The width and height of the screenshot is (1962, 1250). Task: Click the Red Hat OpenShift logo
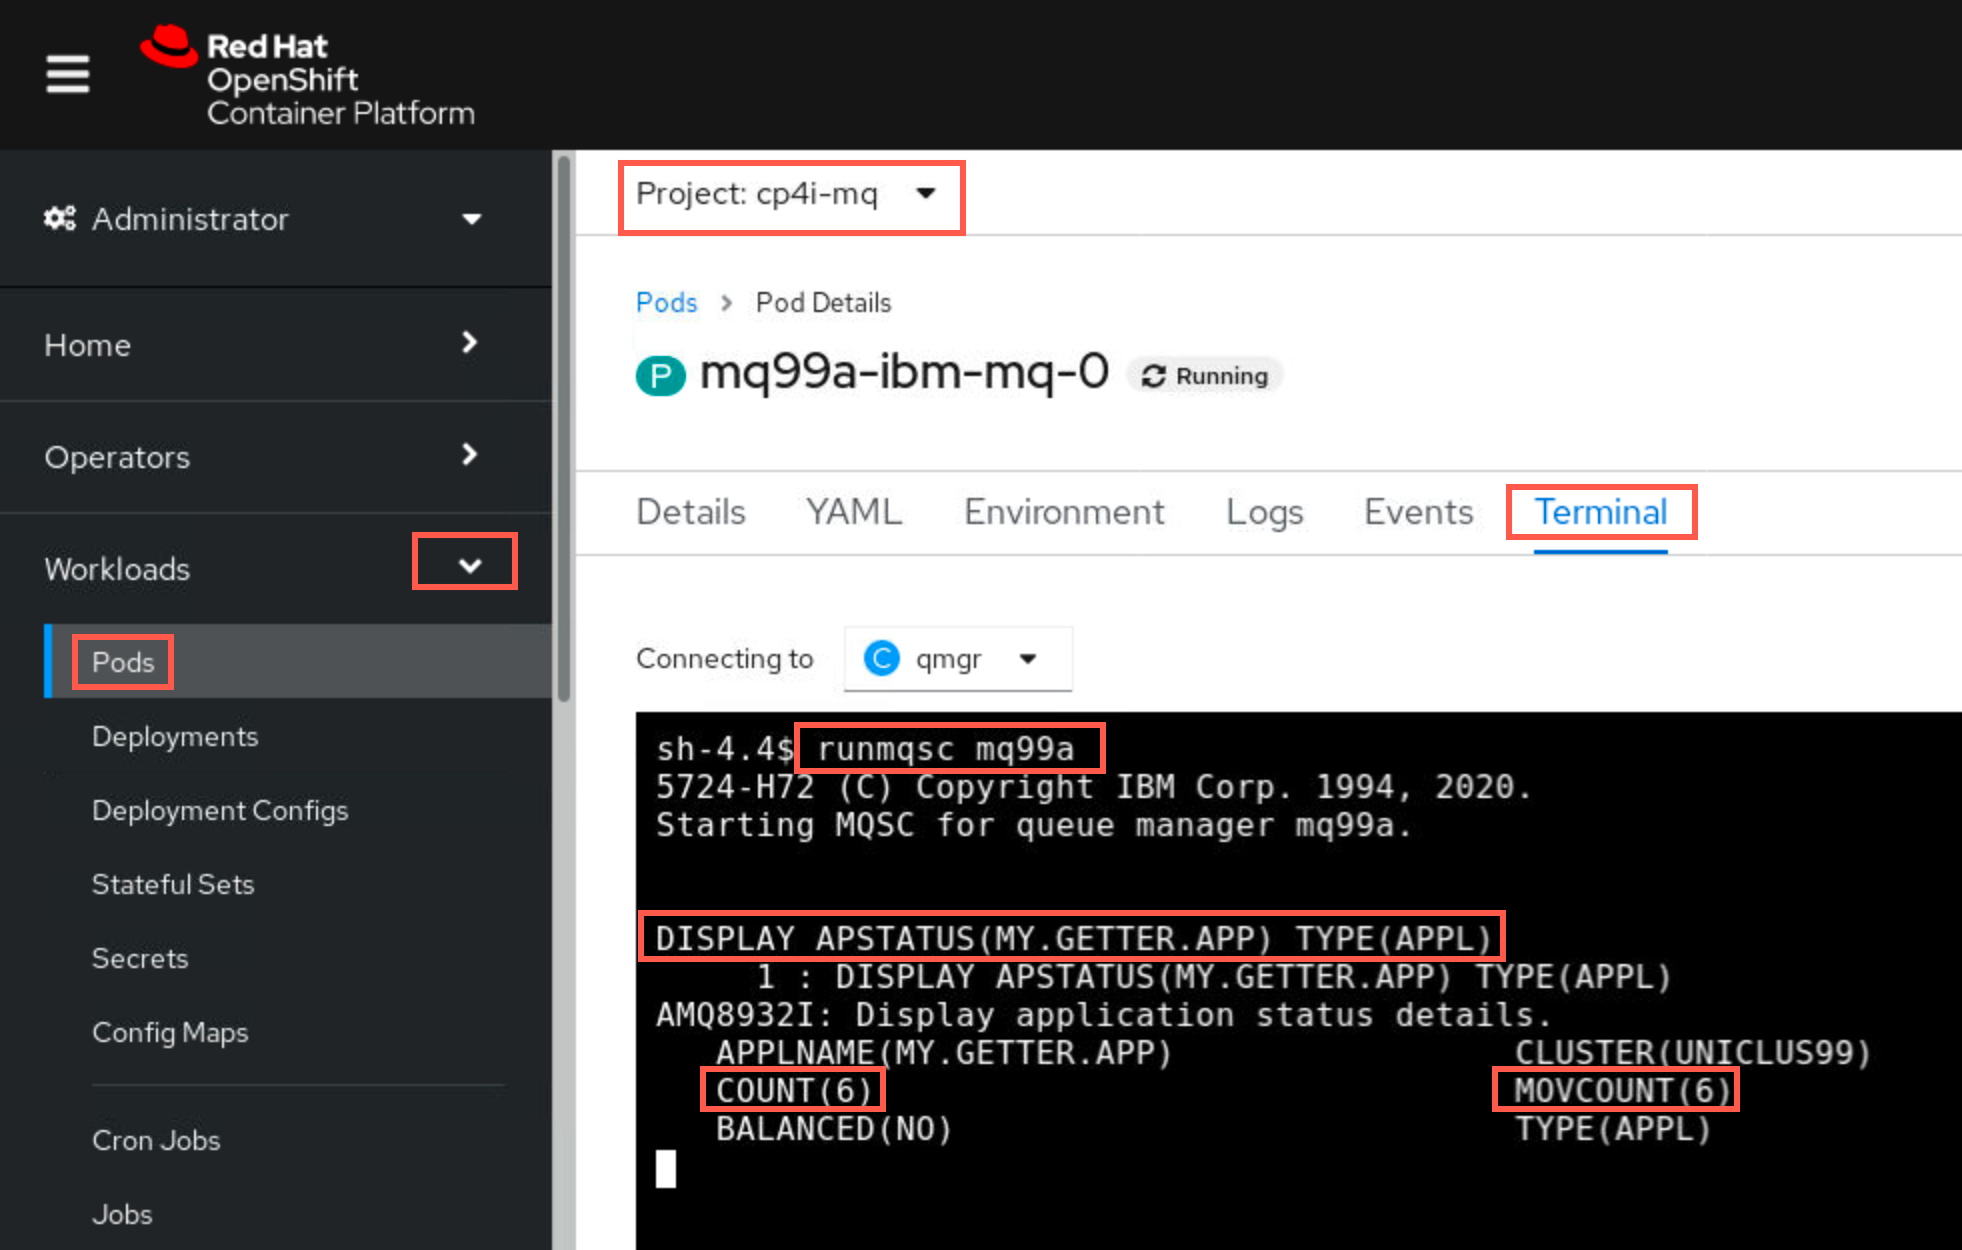[x=308, y=77]
